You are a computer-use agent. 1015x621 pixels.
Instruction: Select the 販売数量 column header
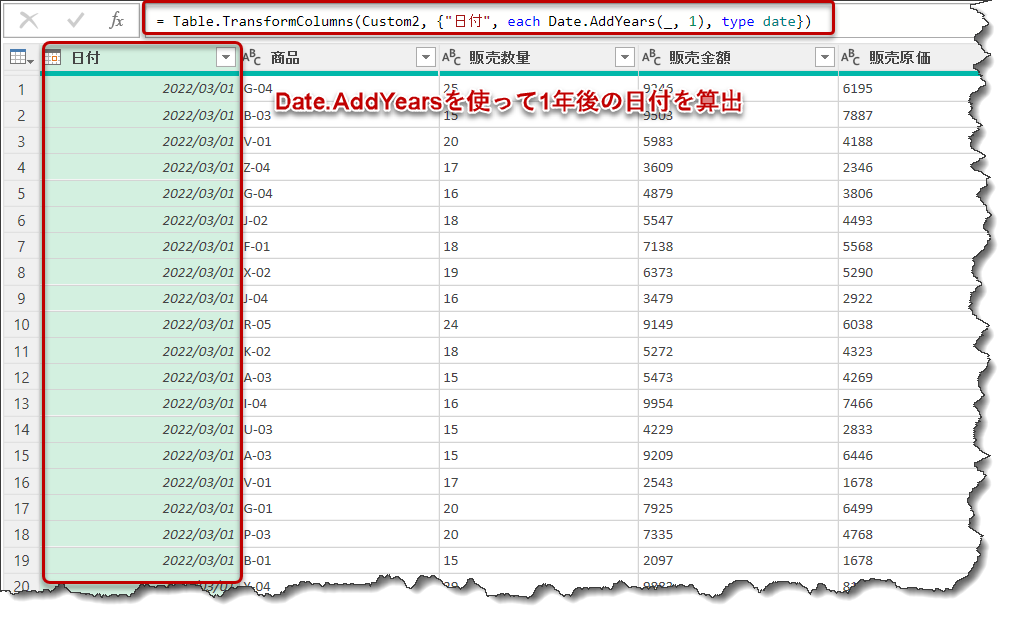539,58
